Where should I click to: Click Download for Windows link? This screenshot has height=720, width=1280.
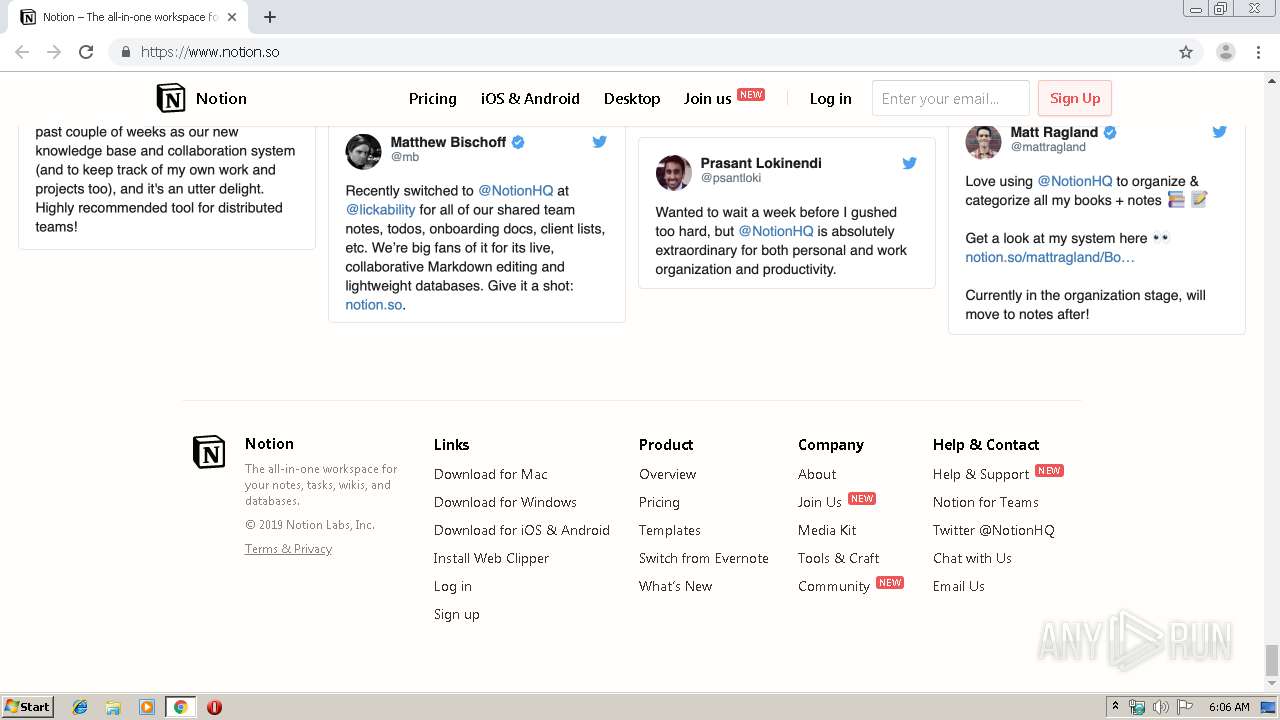[505, 502]
